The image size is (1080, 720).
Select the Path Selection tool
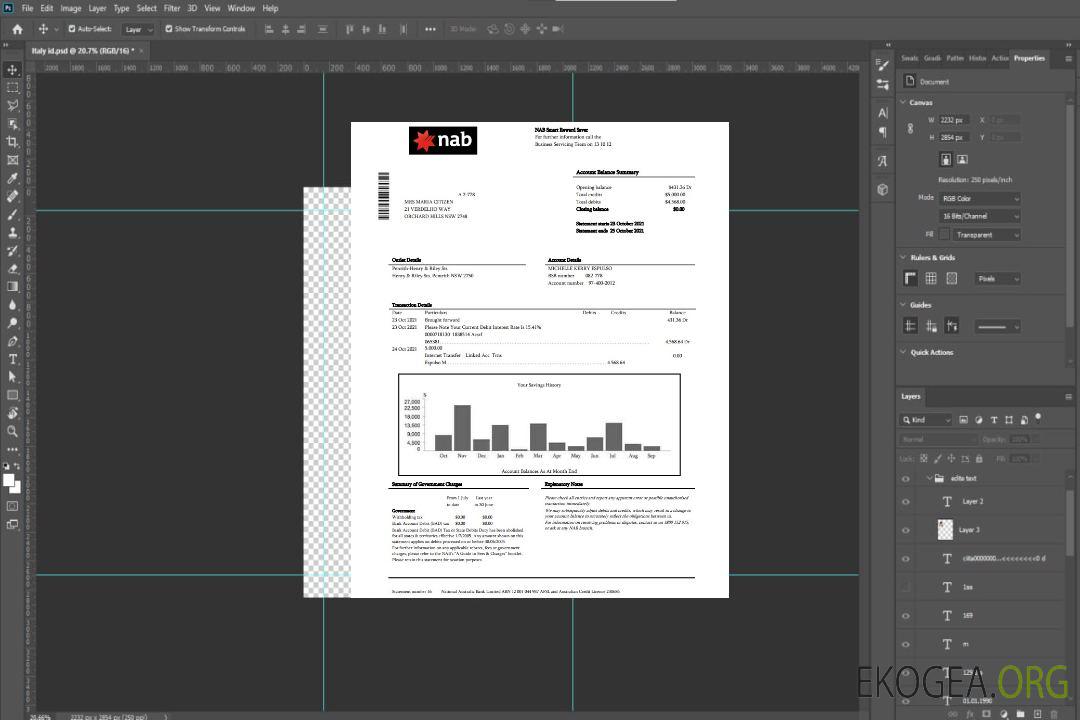[x=12, y=377]
